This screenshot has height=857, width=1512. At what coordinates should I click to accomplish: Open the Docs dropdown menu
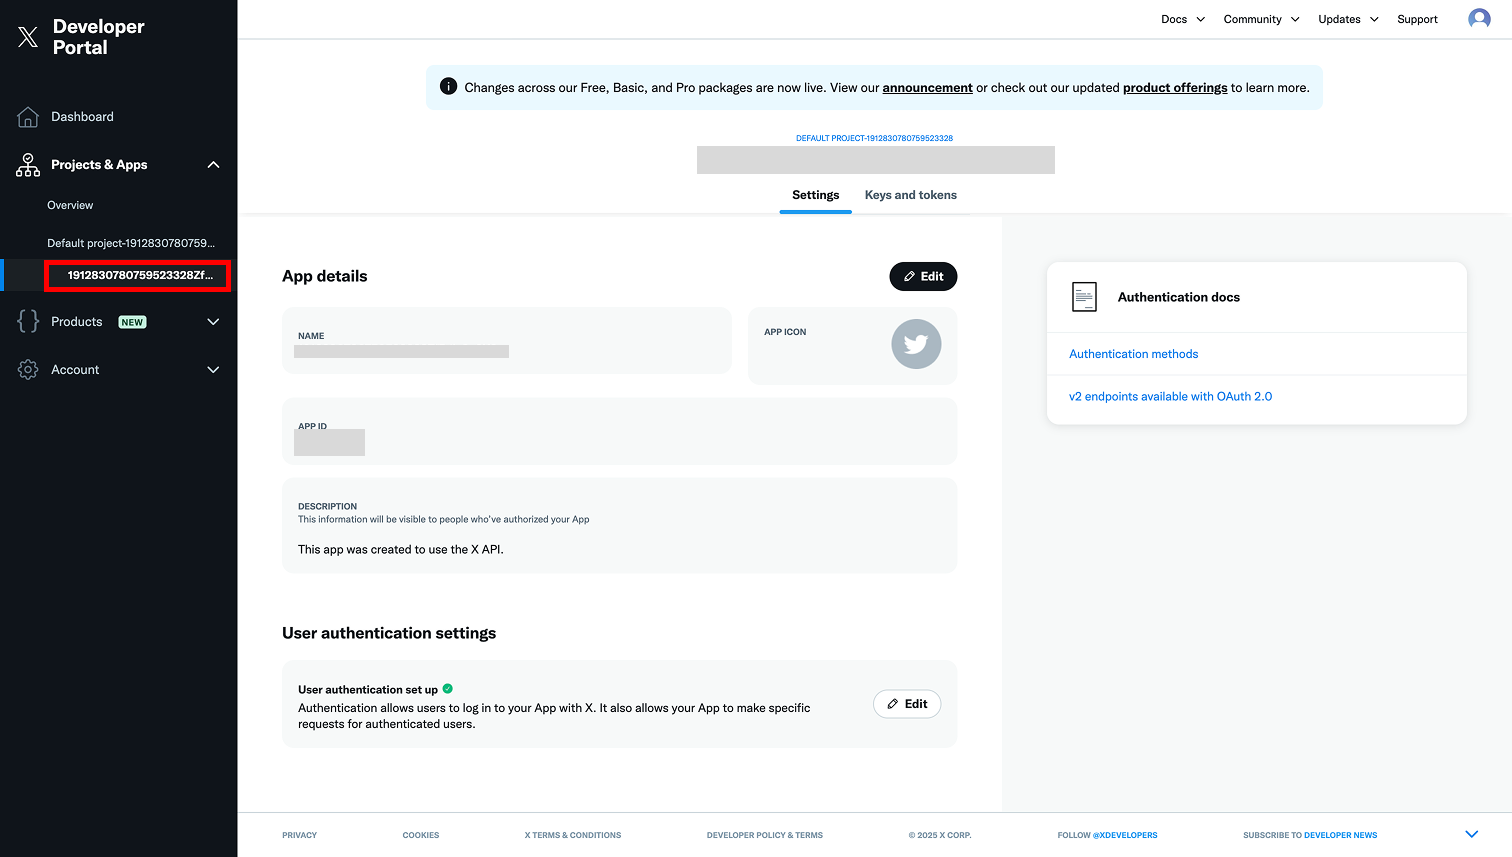(1183, 19)
